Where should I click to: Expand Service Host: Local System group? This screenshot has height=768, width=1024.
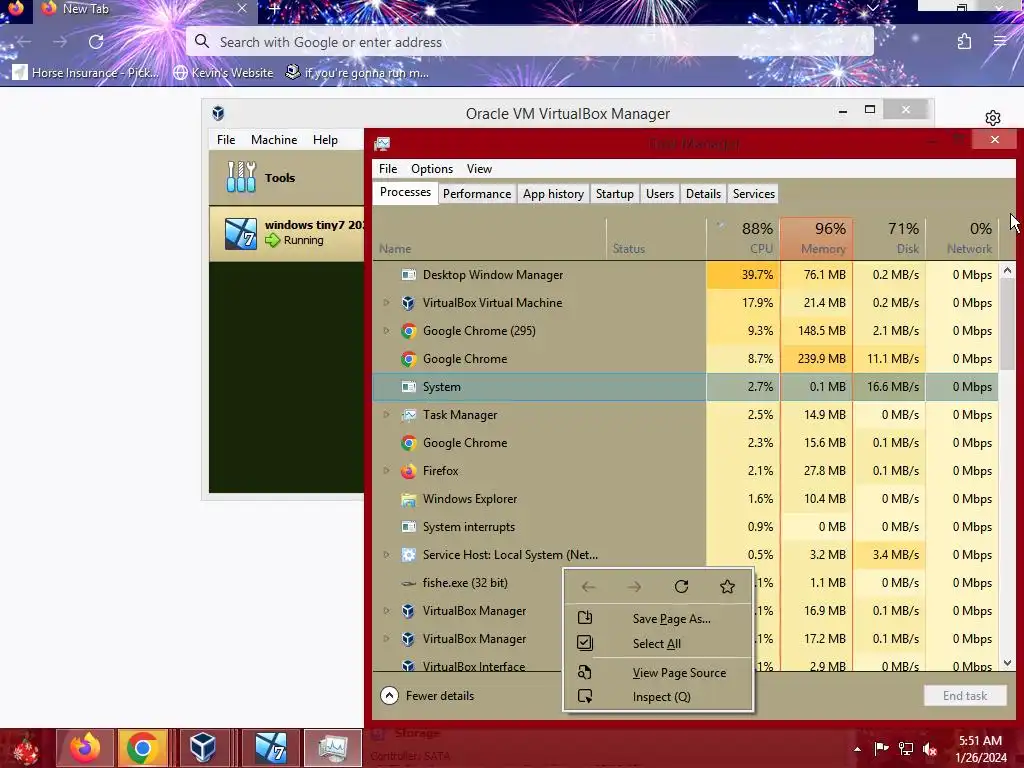click(386, 555)
